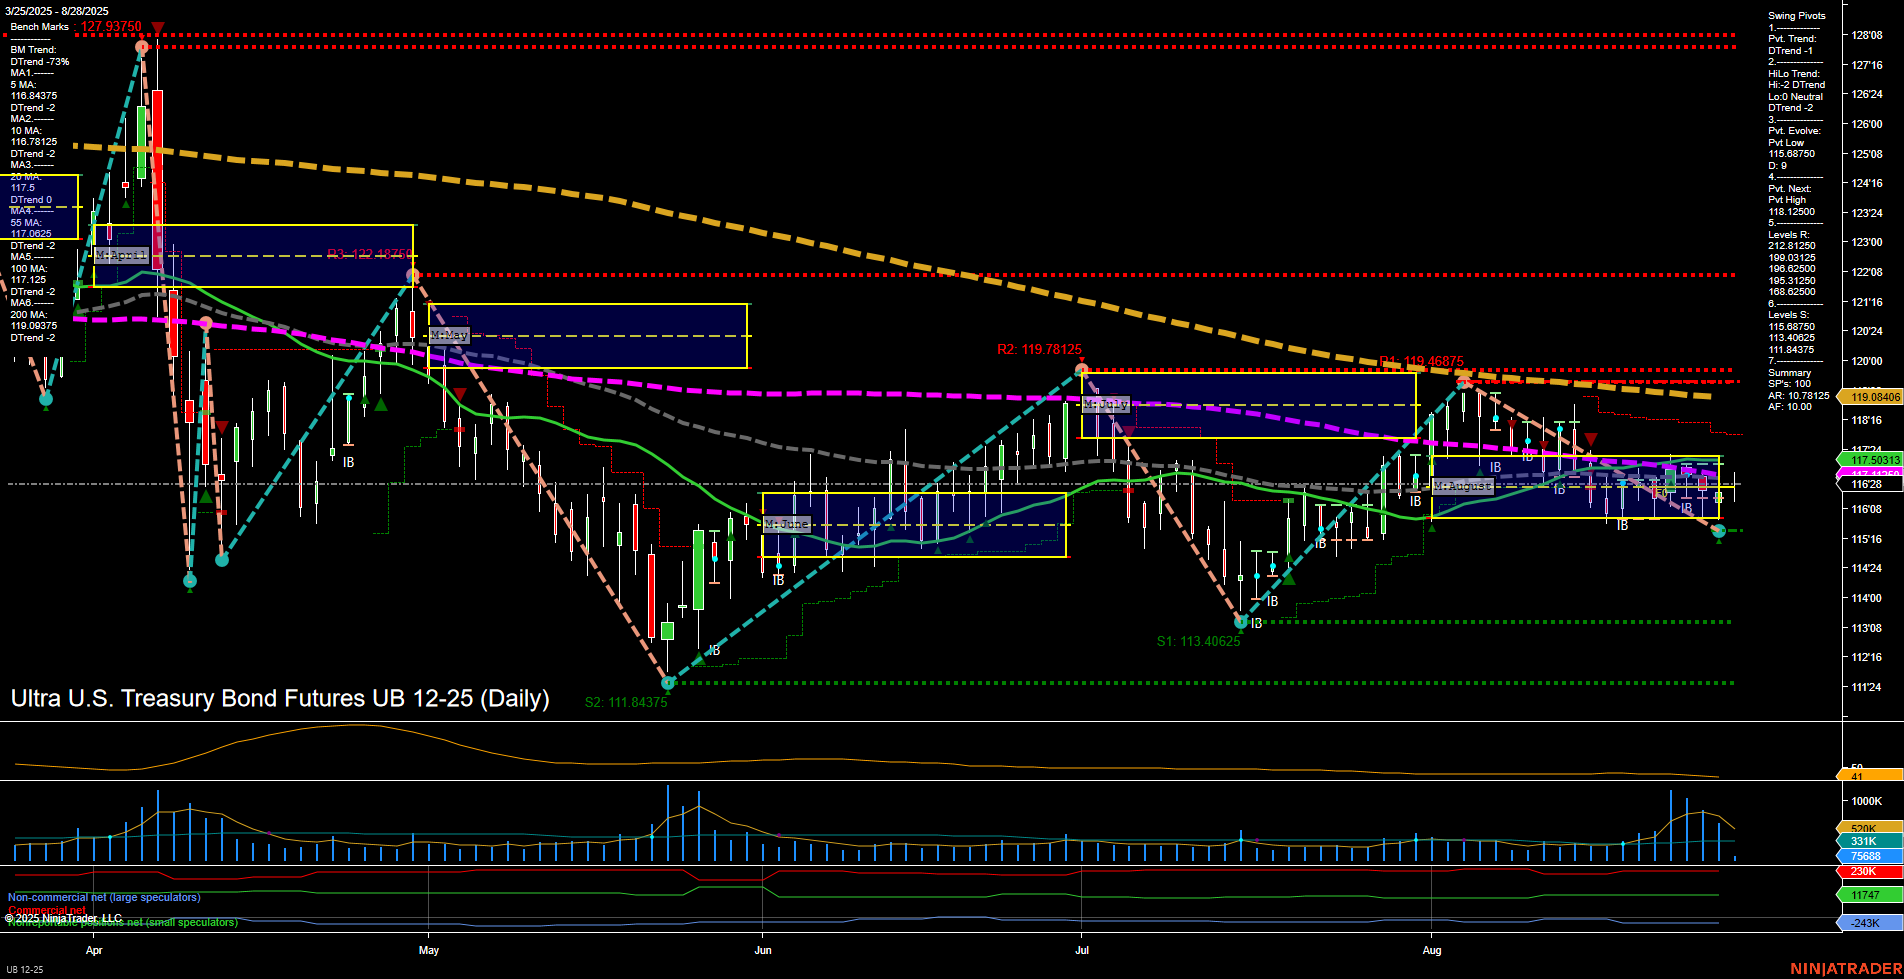1904x979 pixels.
Task: Click the Levels R: 212.81250 value
Action: (1792, 240)
